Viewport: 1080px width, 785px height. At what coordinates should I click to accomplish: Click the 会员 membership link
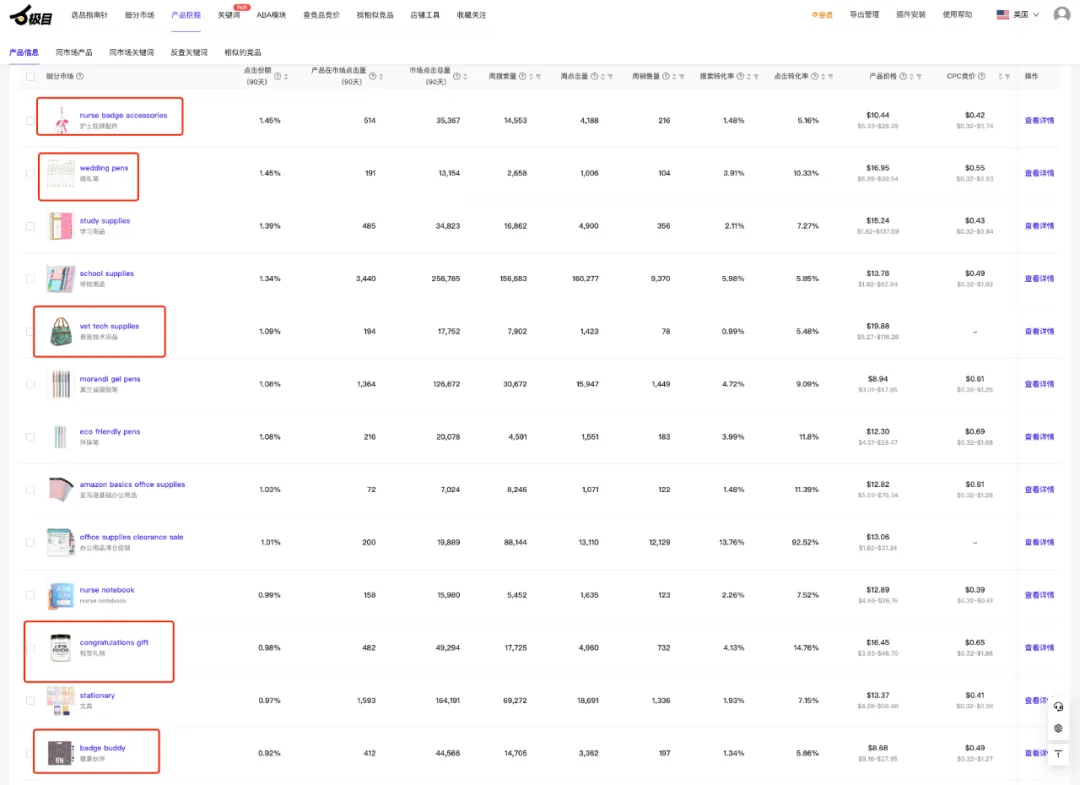coord(822,15)
